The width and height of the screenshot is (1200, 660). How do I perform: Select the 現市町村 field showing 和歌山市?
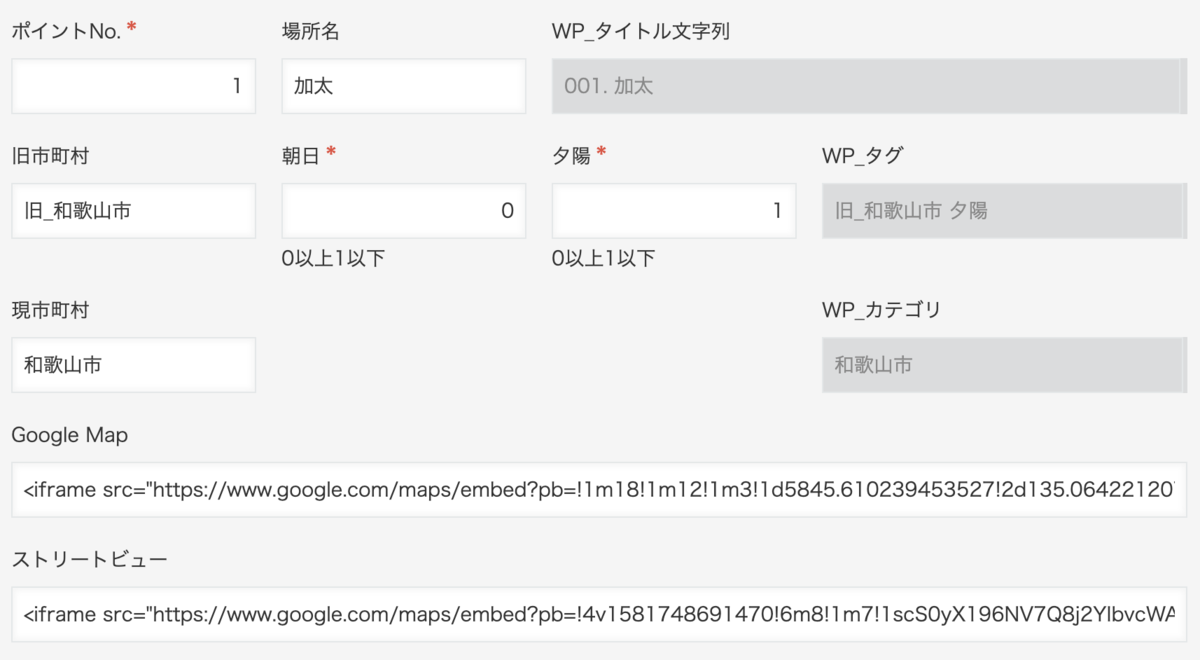pos(133,364)
